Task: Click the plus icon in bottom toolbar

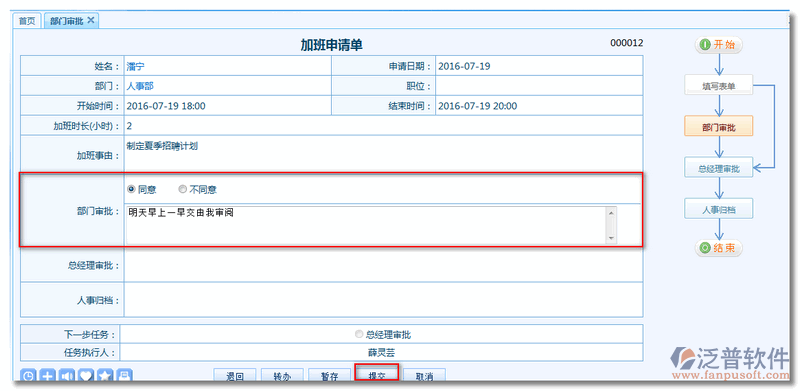Action: (47, 376)
